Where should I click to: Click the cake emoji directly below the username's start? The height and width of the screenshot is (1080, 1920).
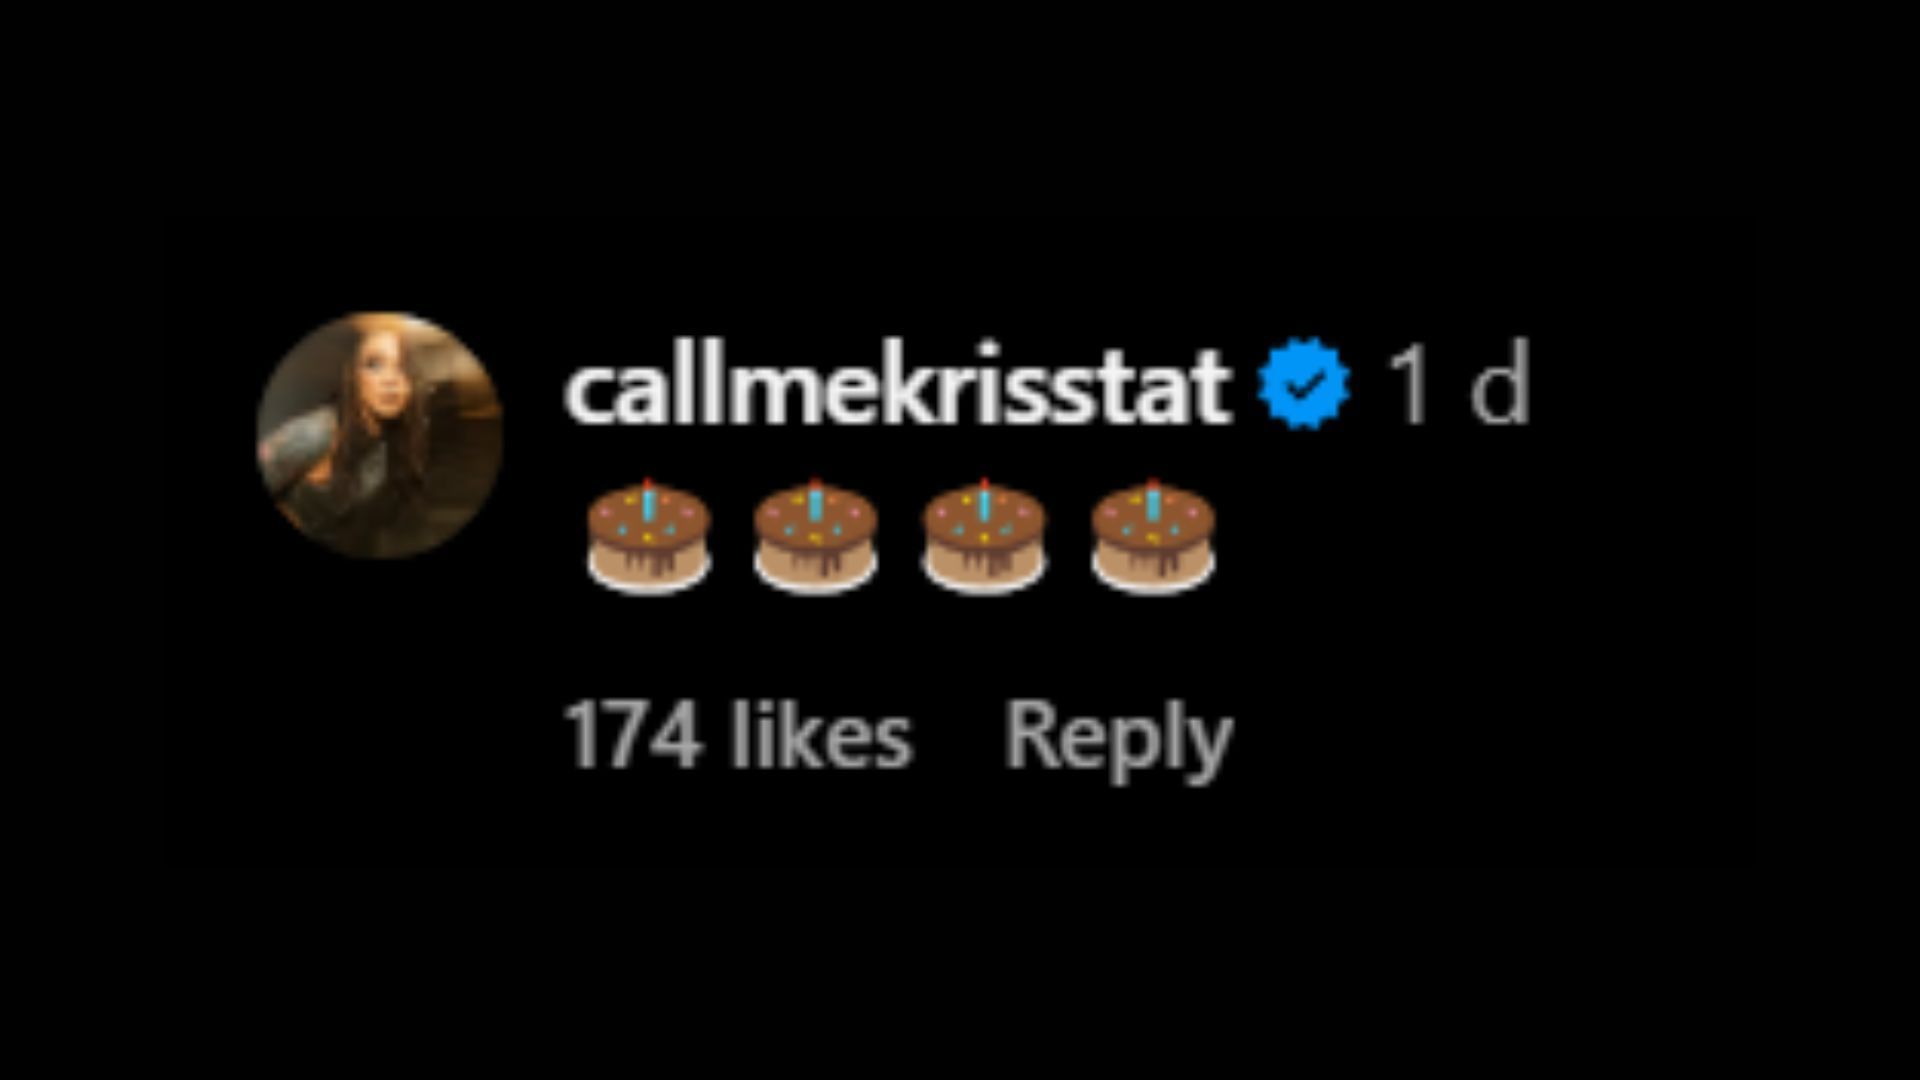pyautogui.click(x=649, y=538)
